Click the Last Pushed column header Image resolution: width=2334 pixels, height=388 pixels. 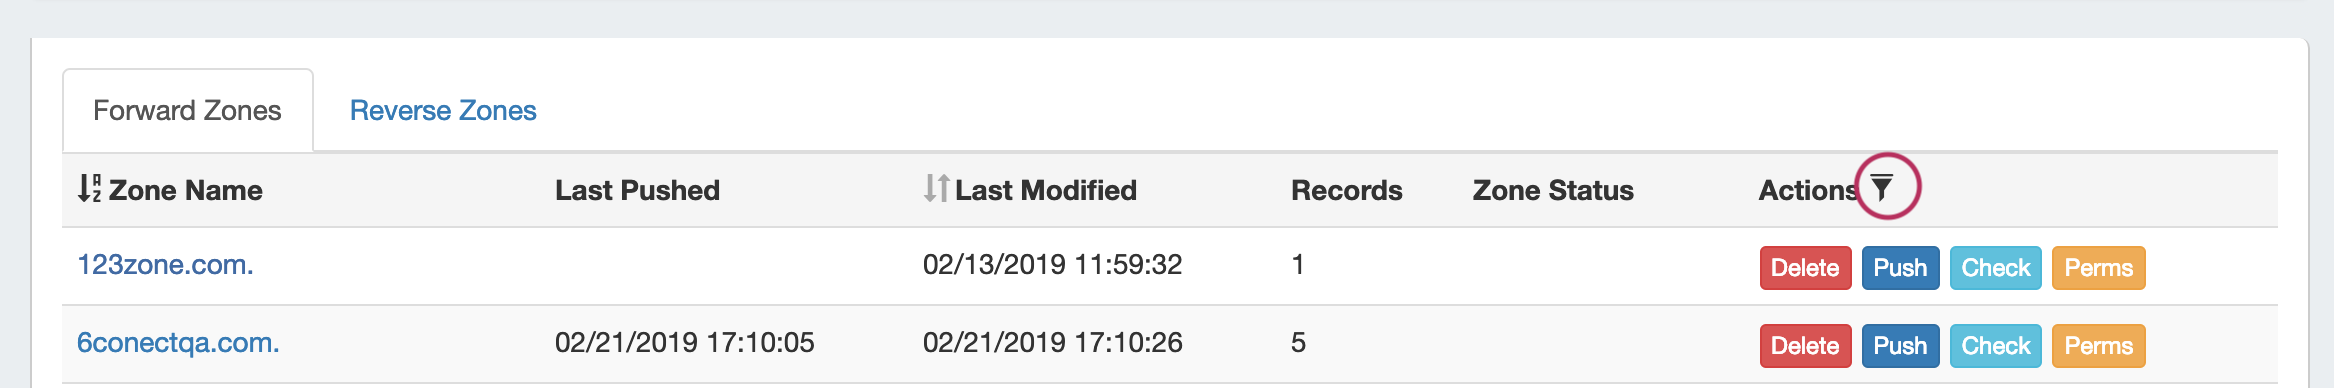[x=637, y=190]
